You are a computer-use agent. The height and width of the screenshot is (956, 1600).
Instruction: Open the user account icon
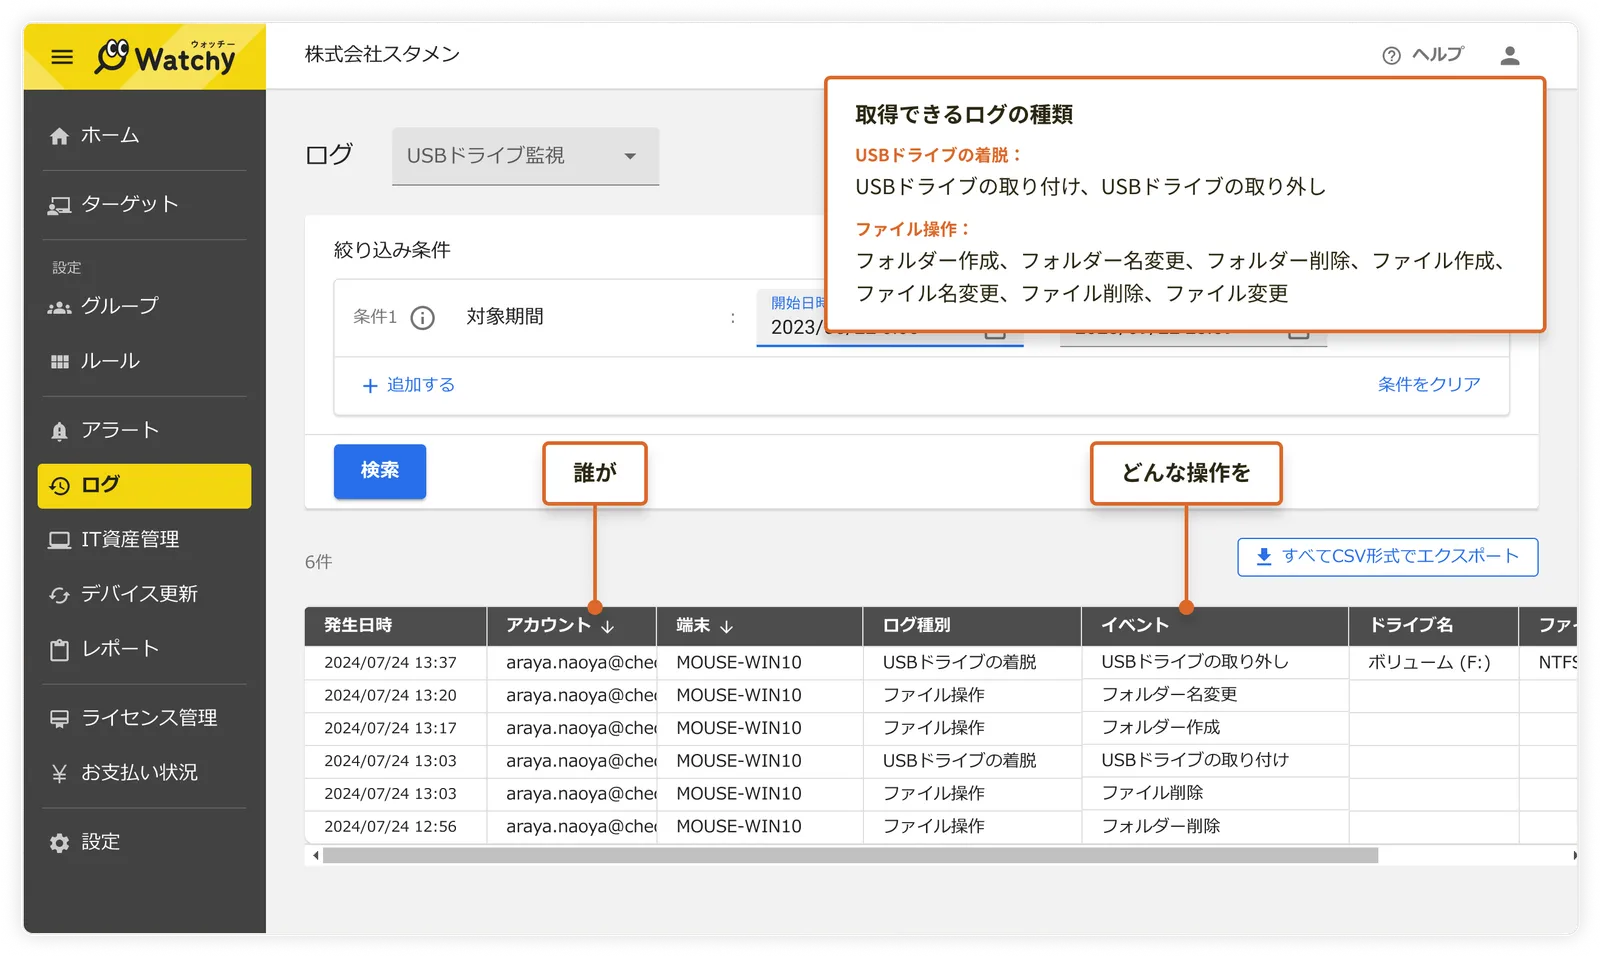pos(1510,56)
